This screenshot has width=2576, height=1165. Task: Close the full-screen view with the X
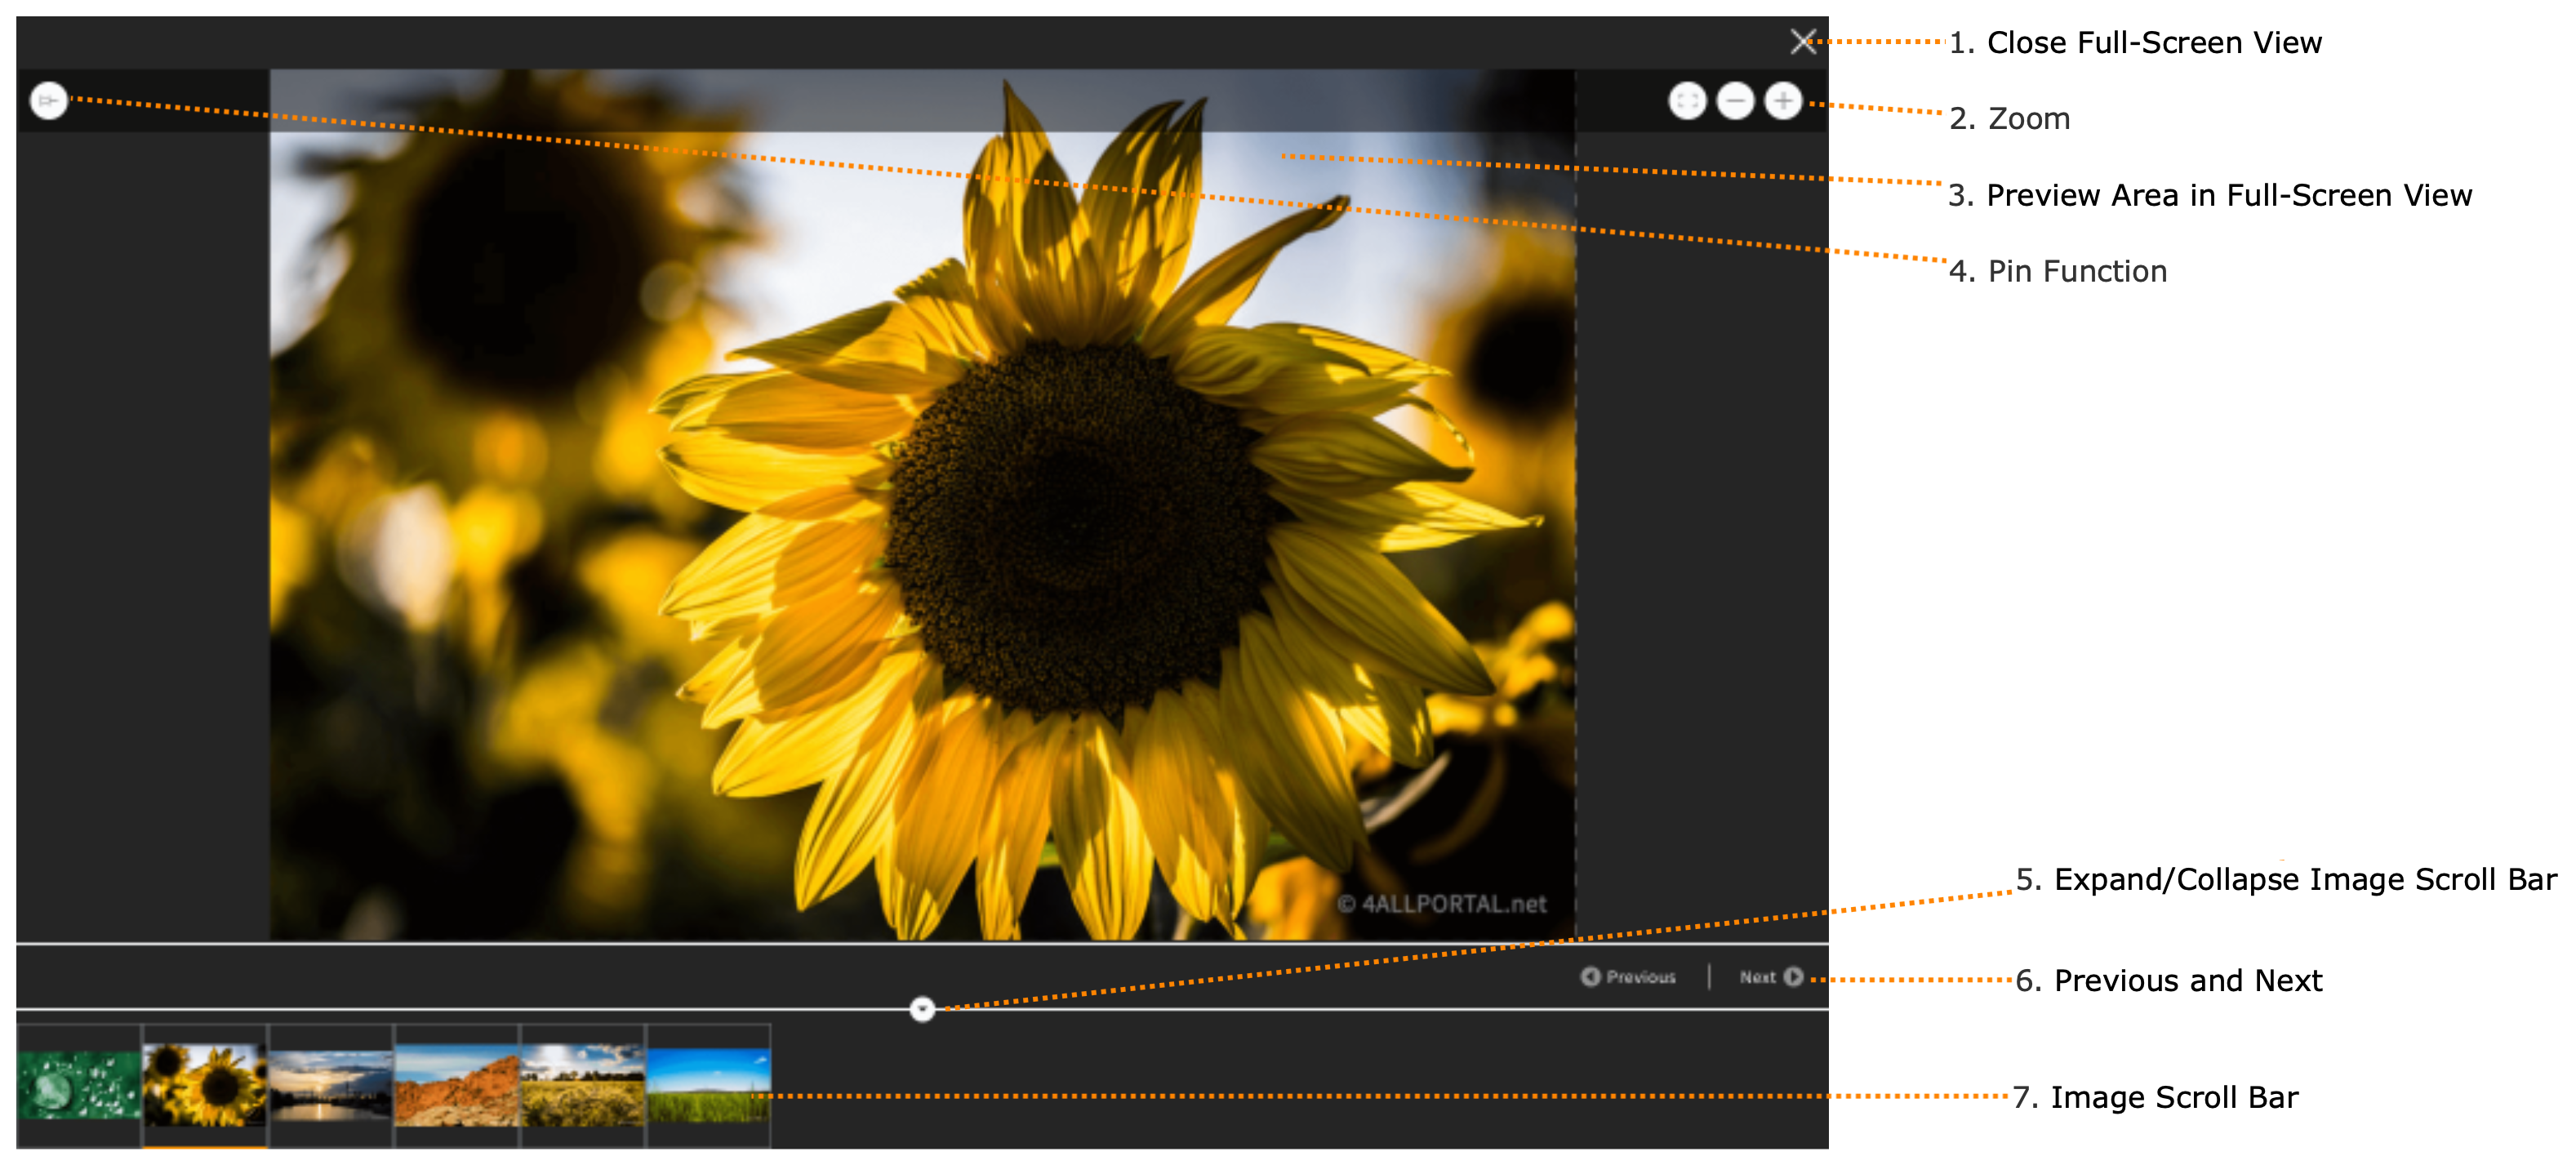[1802, 41]
